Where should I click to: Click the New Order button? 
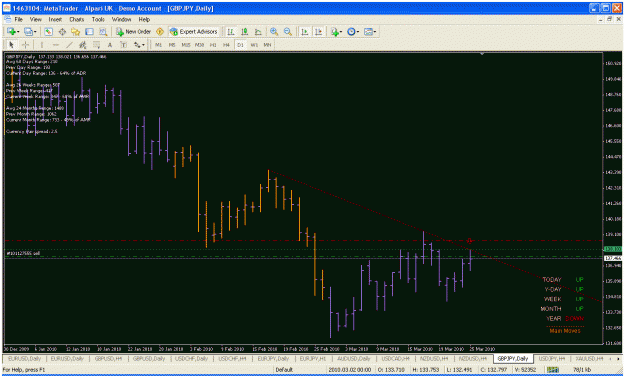pyautogui.click(x=134, y=31)
